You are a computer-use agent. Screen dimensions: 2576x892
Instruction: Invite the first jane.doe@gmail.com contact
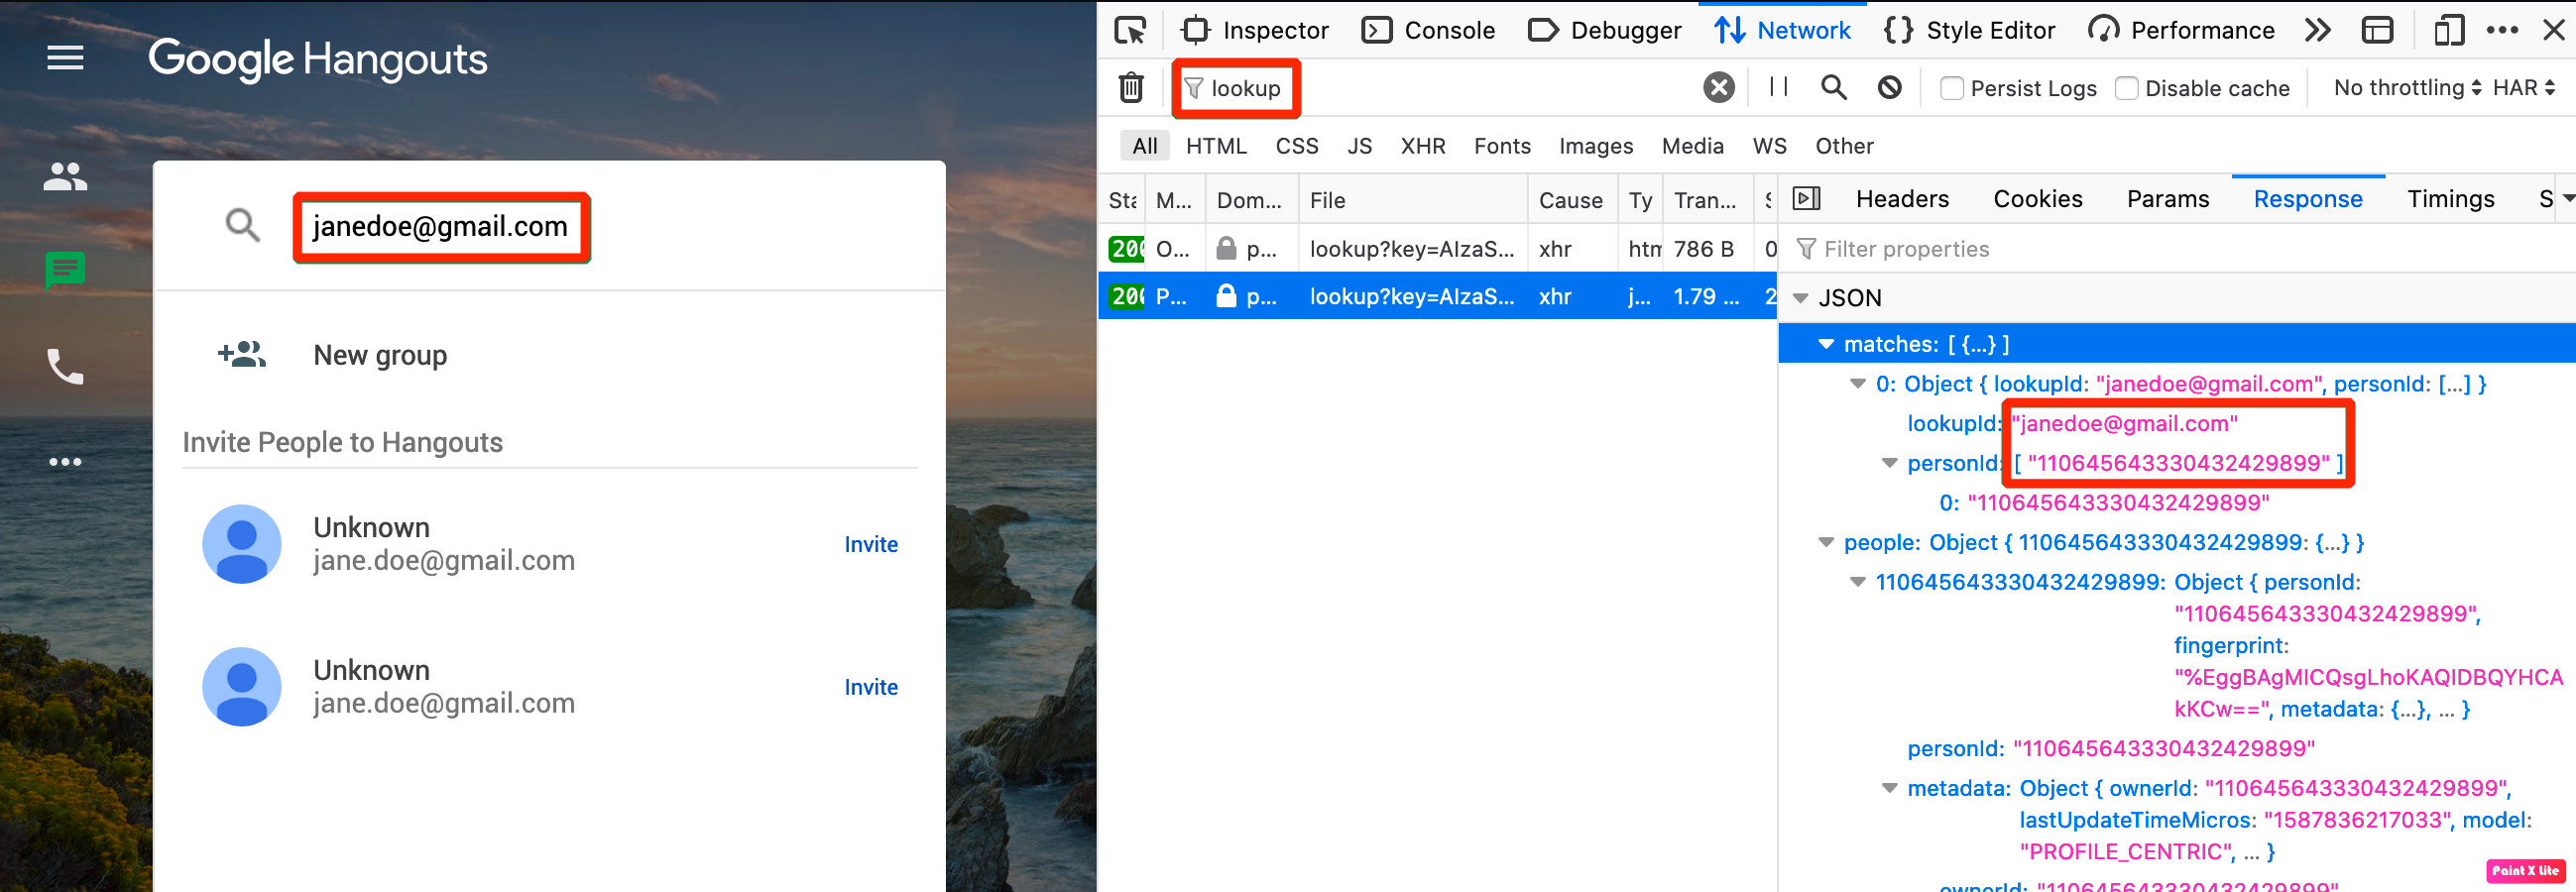tap(871, 544)
